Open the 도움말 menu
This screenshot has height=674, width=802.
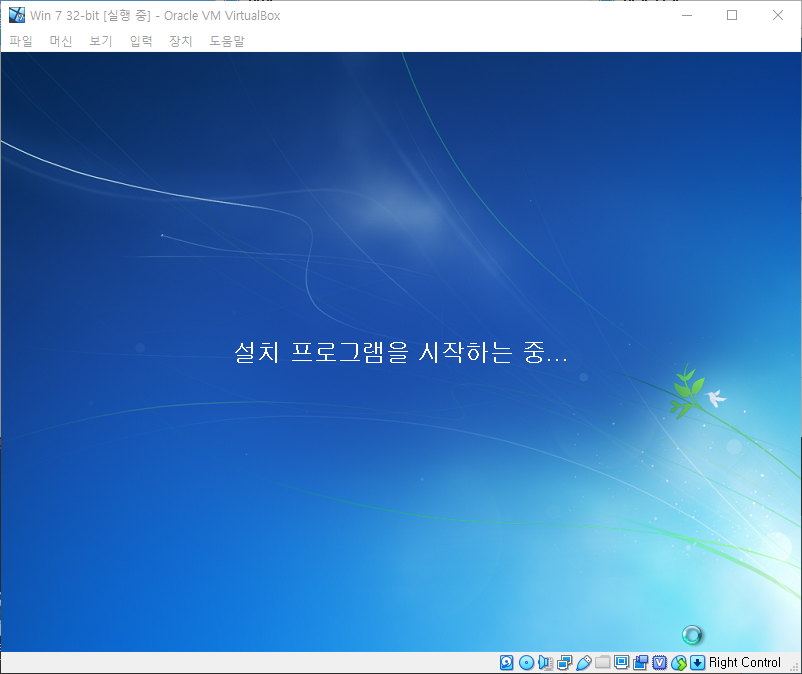click(227, 41)
